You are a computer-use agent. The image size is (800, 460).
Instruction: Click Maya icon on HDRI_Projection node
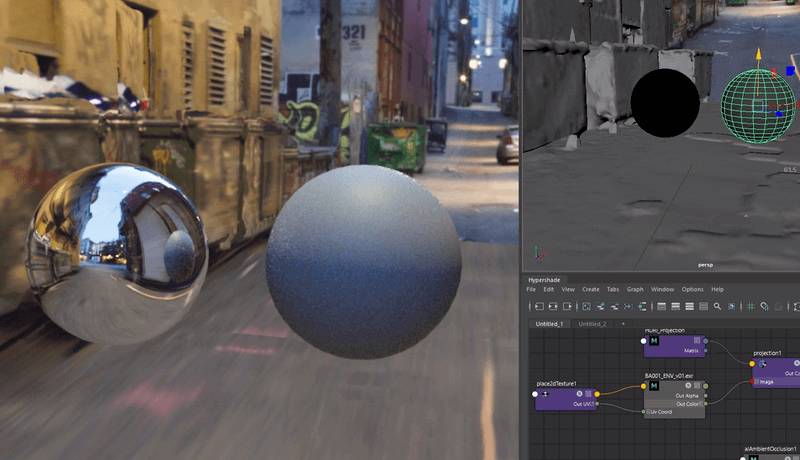coord(654,341)
